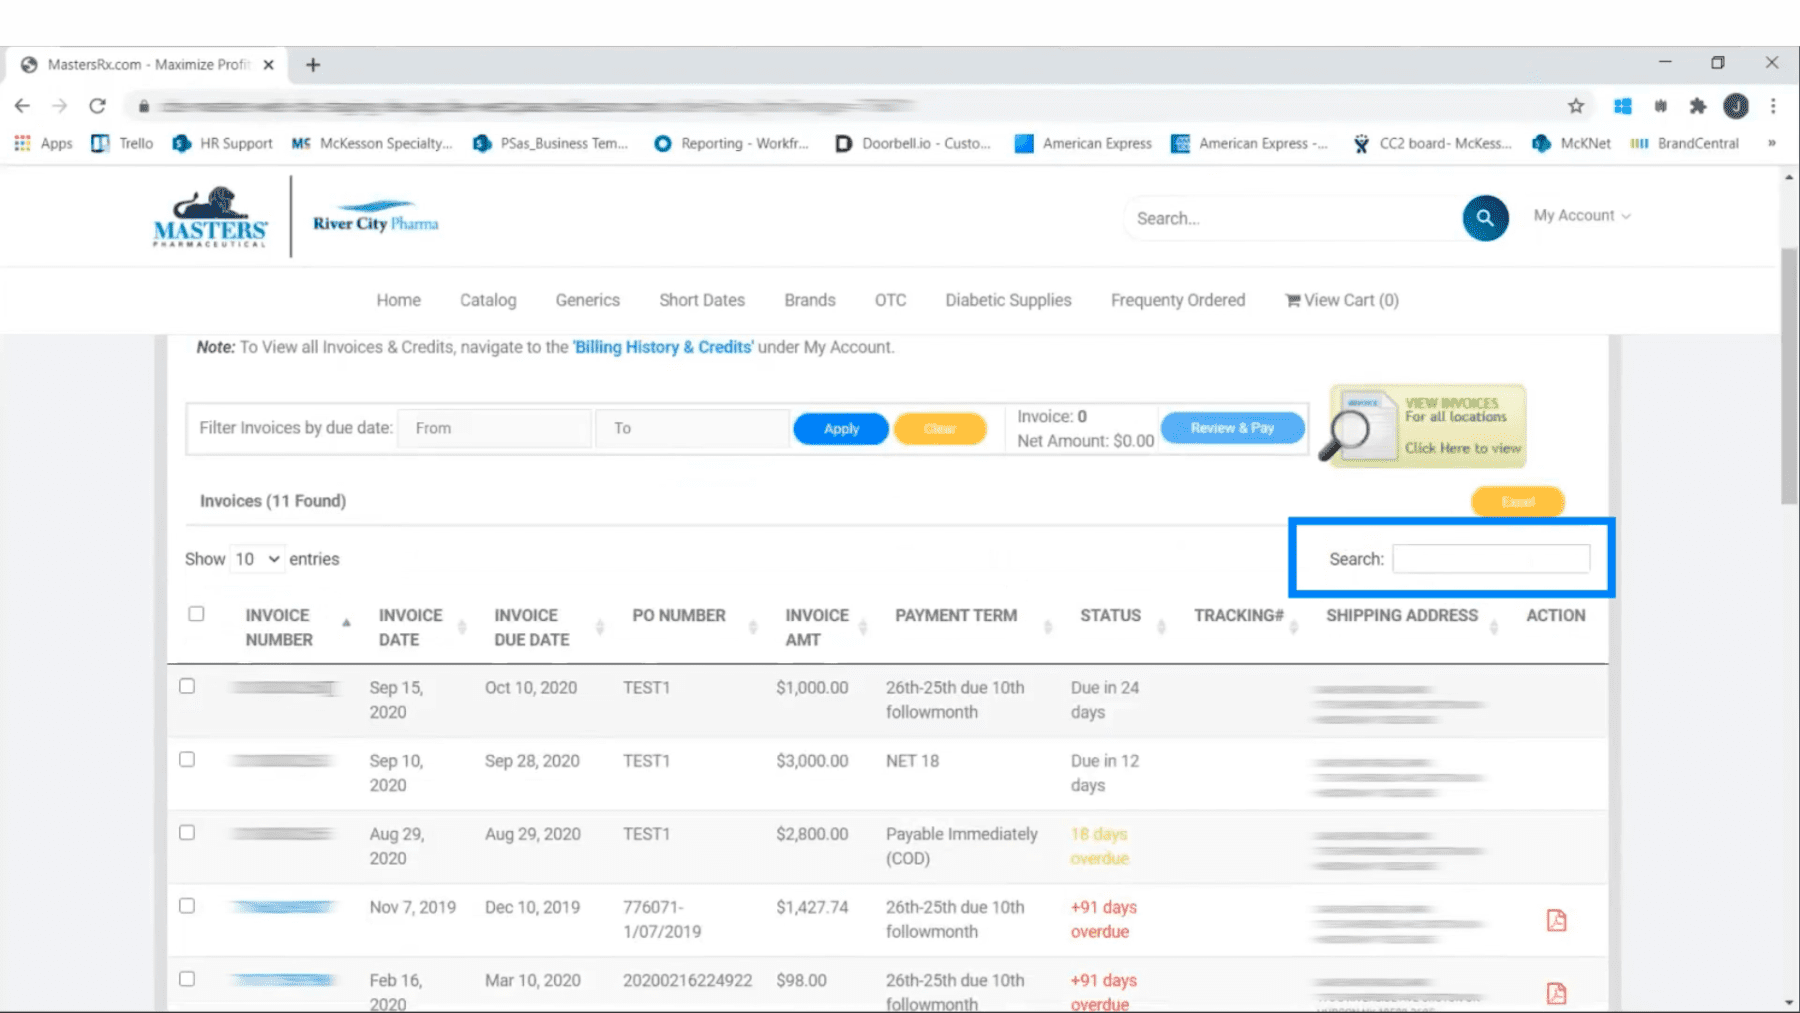1800x1013 pixels.
Task: Check the select-all invoices checkbox in header
Action: [x=196, y=614]
